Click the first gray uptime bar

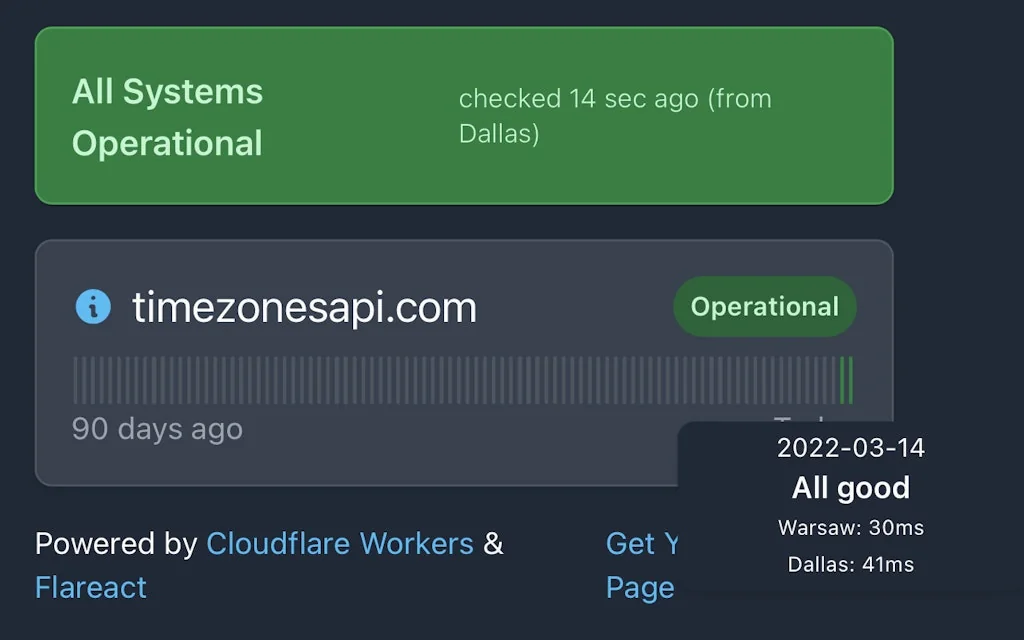pos(76,380)
